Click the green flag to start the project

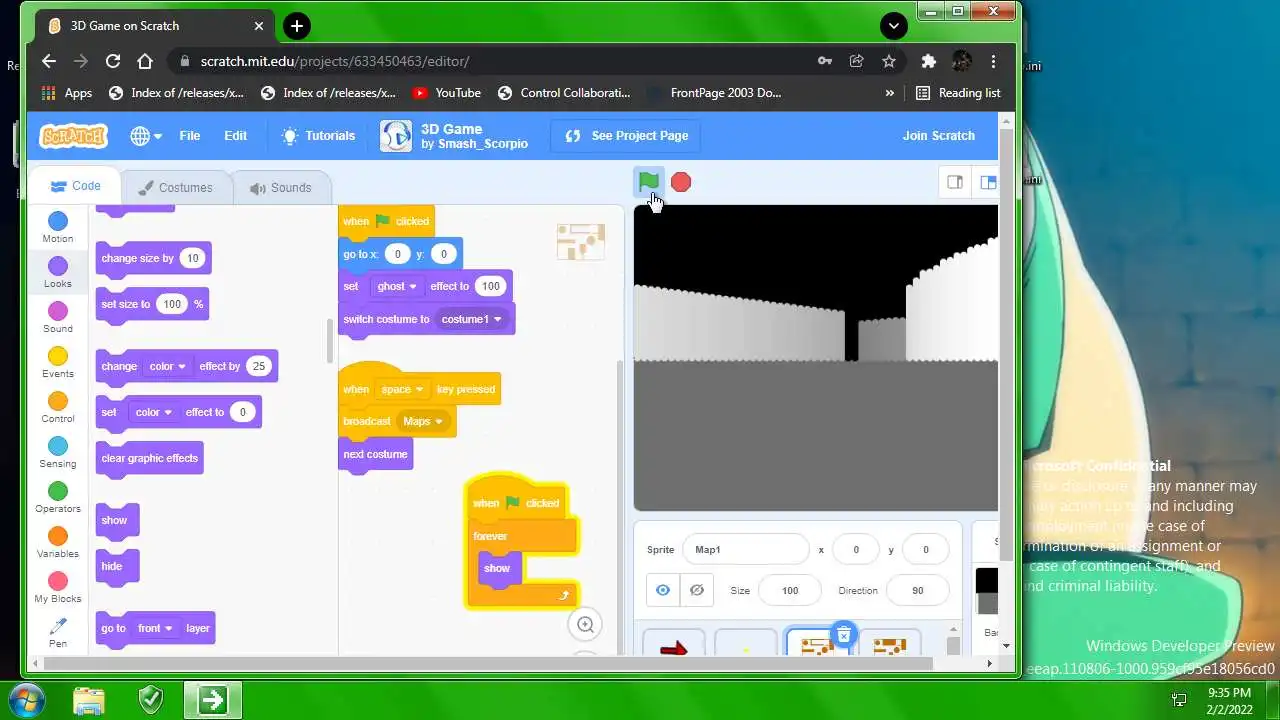pos(648,182)
